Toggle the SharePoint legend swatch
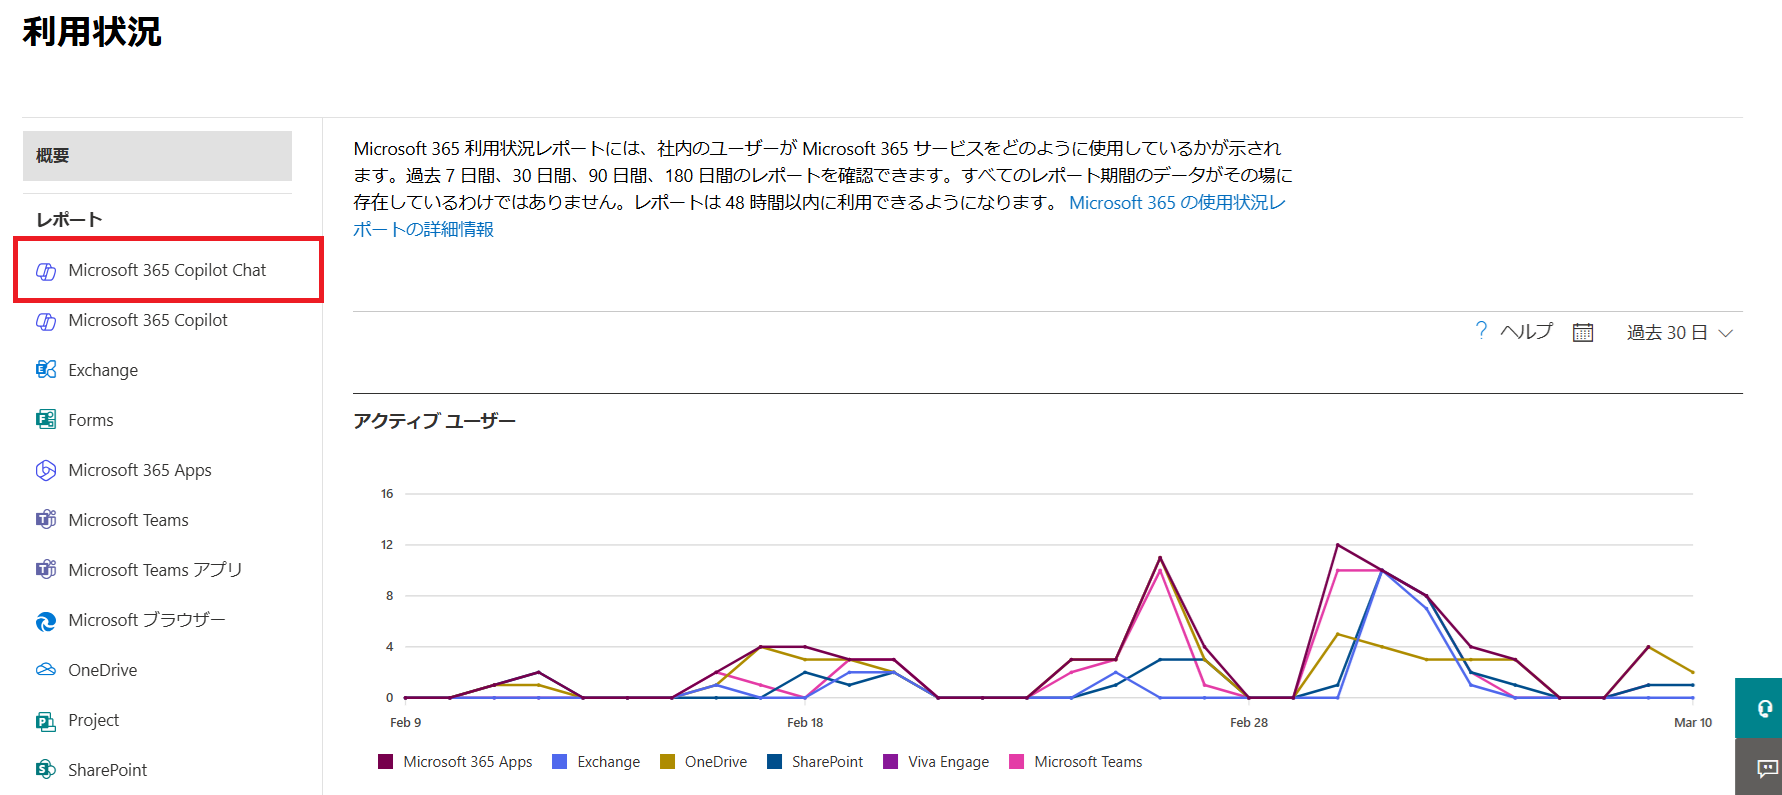Viewport: 1782px width, 795px height. pyautogui.click(x=774, y=762)
